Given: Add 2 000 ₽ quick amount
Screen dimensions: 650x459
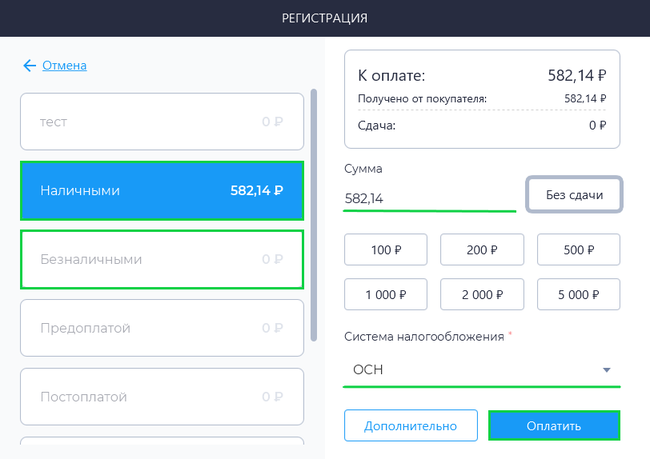Looking at the screenshot, I should 482,294.
